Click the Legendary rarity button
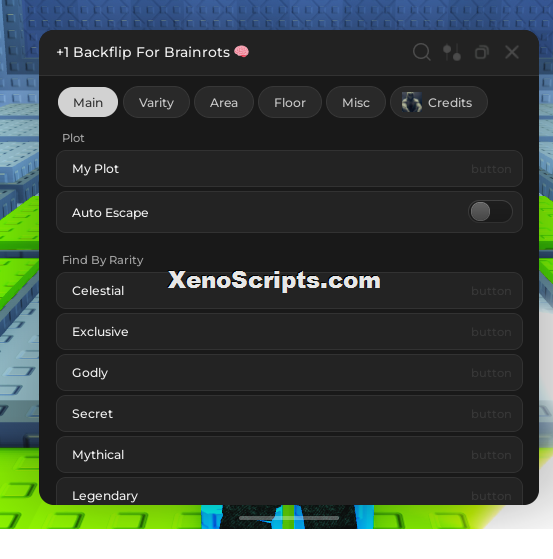This screenshot has width=553, height=559. [290, 491]
